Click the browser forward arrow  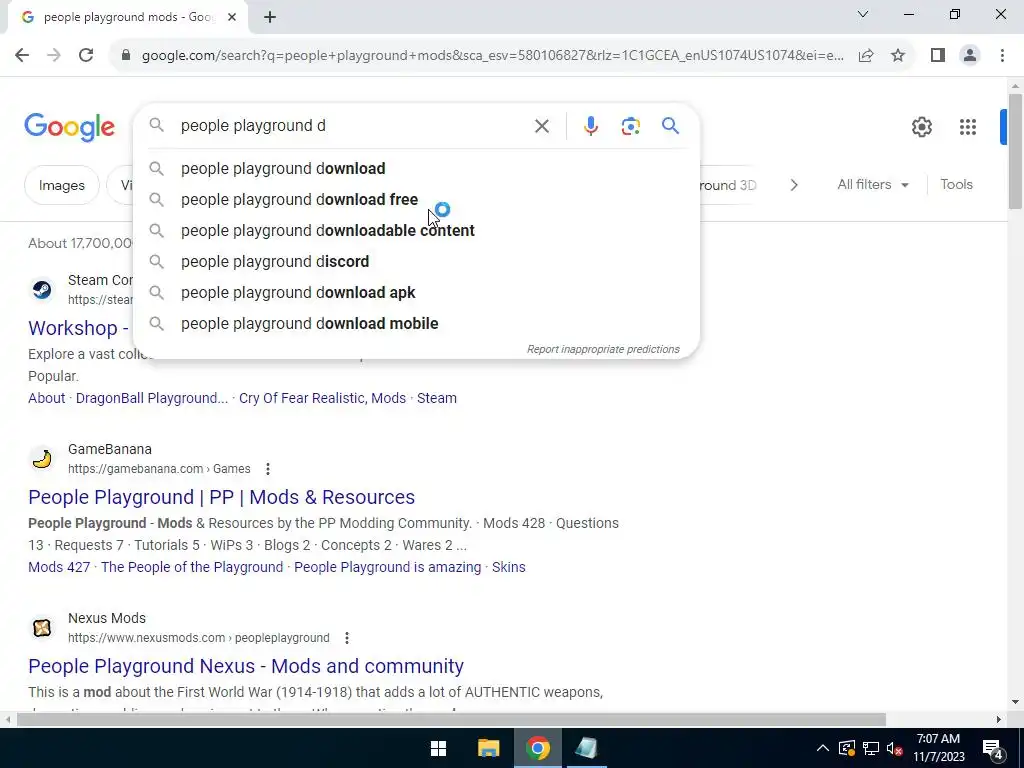point(54,56)
